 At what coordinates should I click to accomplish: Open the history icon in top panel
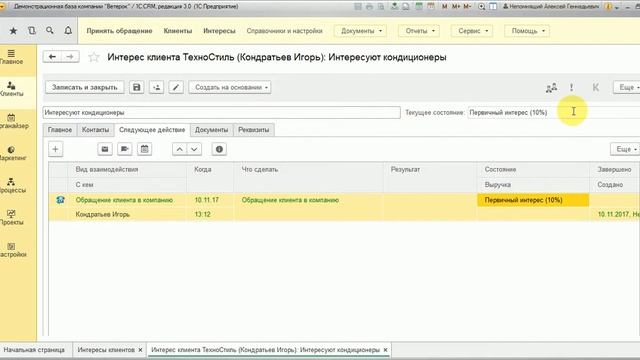[x=31, y=31]
